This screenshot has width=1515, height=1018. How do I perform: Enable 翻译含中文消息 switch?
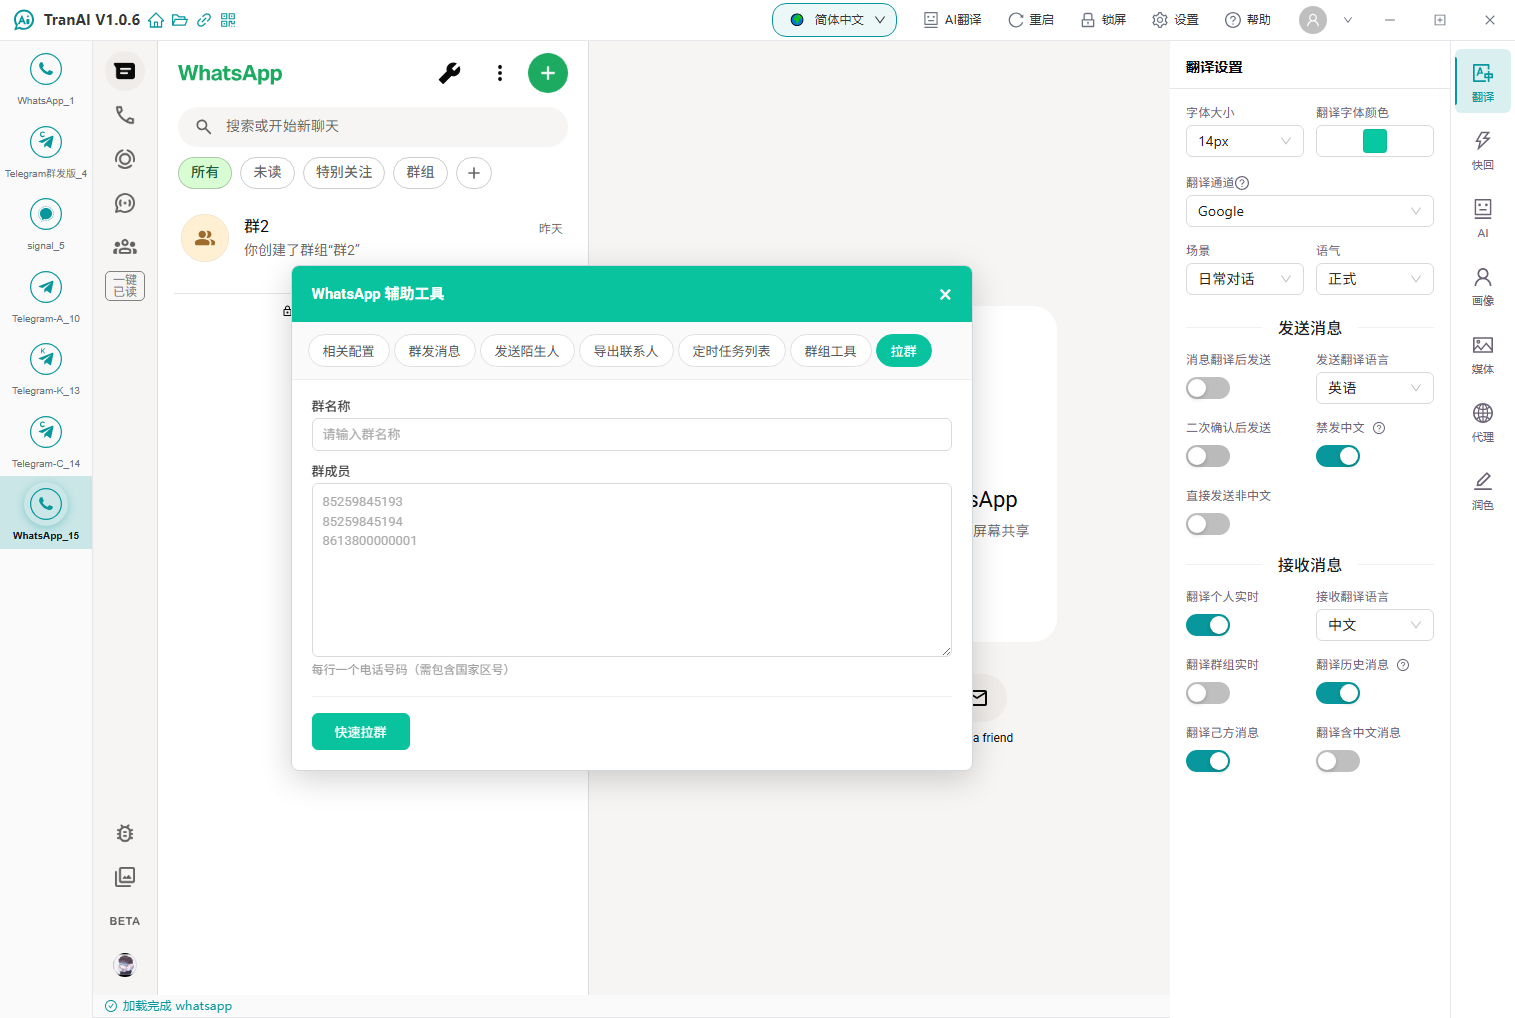point(1338,761)
